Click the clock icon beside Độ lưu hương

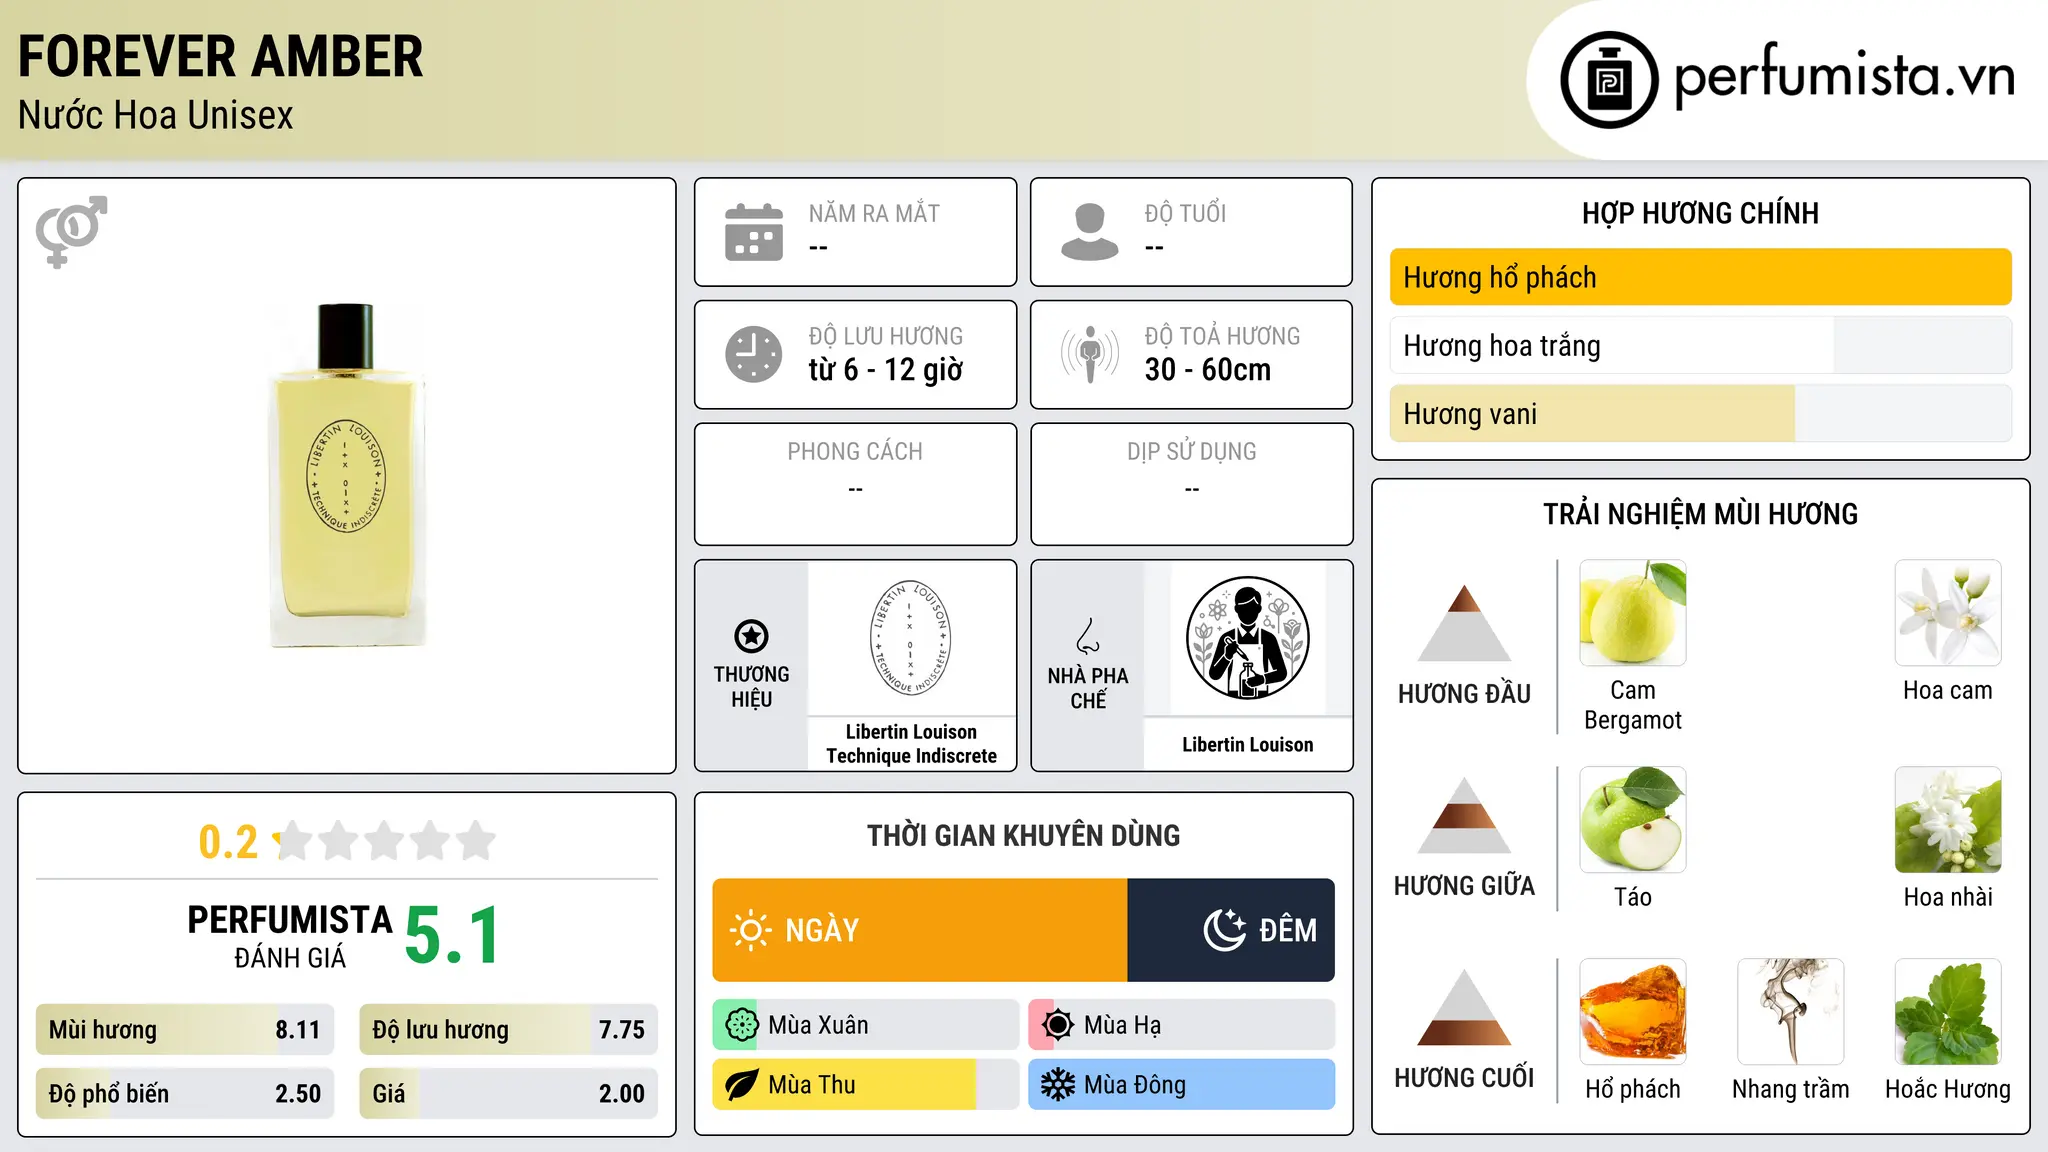754,354
